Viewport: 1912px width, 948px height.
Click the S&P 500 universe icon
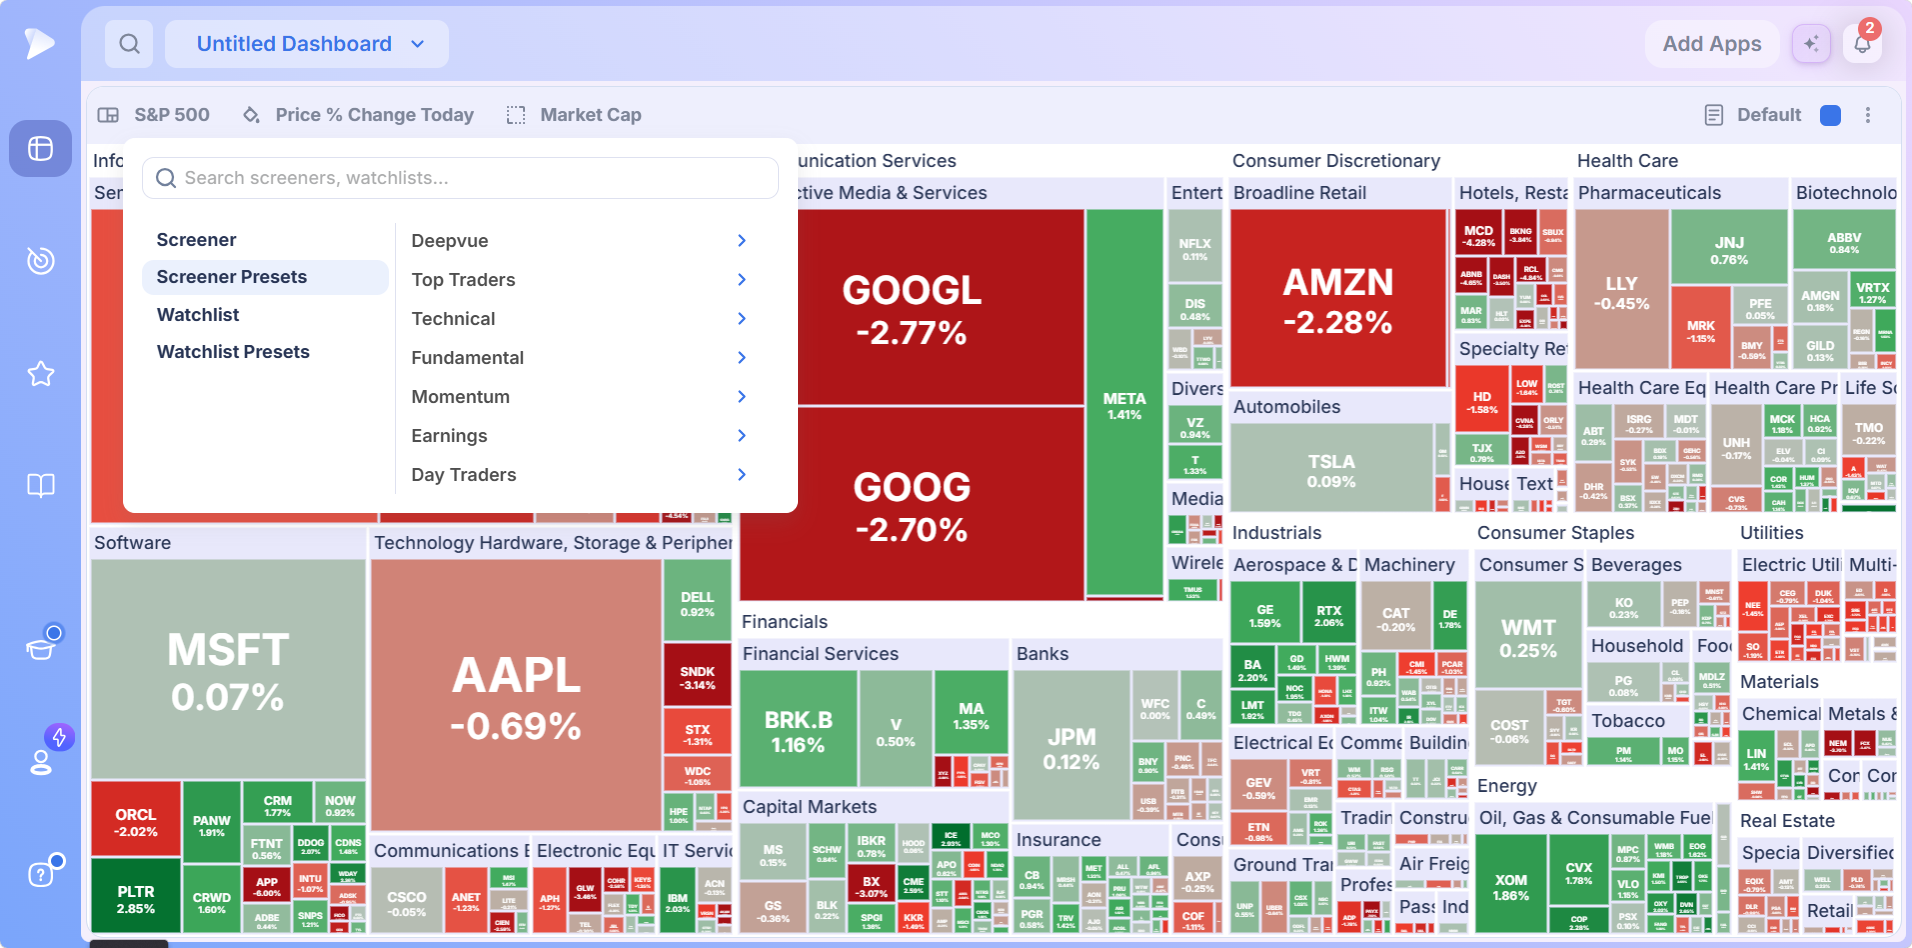click(108, 115)
